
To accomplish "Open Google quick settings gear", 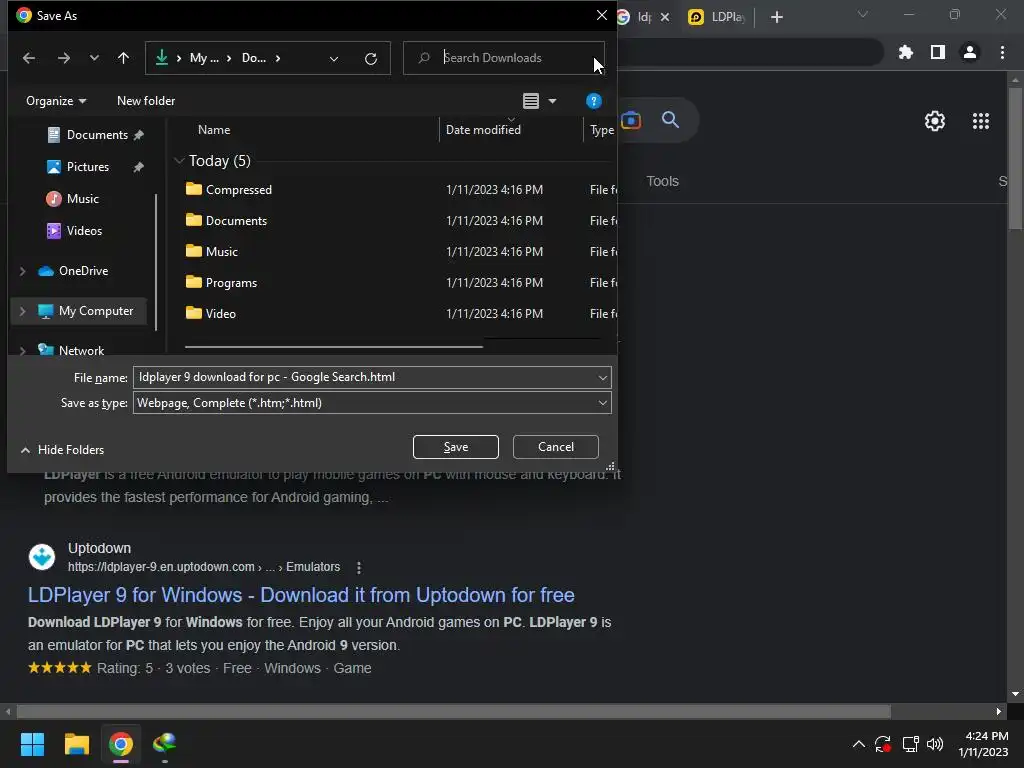I will tap(935, 121).
